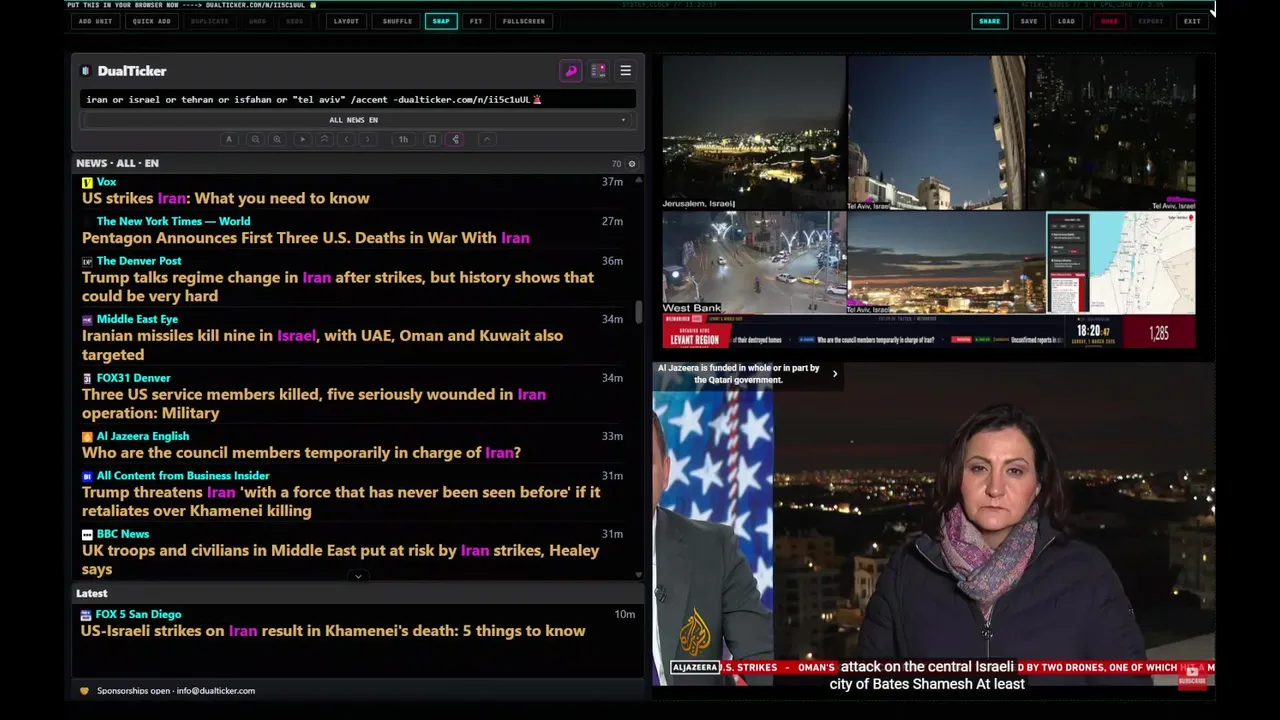Collapse the toolbar with the up caret
1280x720 pixels.
(x=487, y=140)
